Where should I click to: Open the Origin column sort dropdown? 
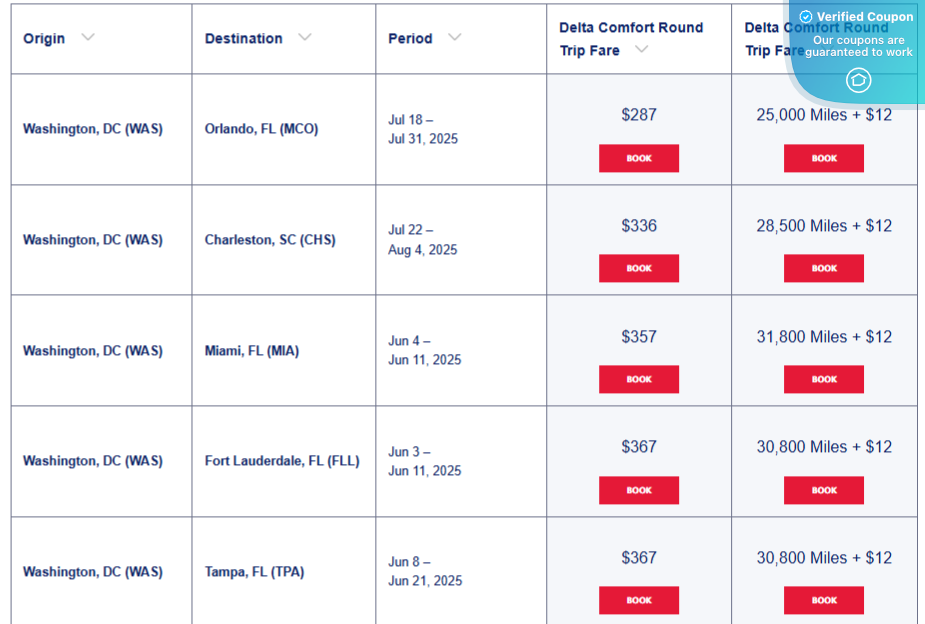pyautogui.click(x=87, y=38)
